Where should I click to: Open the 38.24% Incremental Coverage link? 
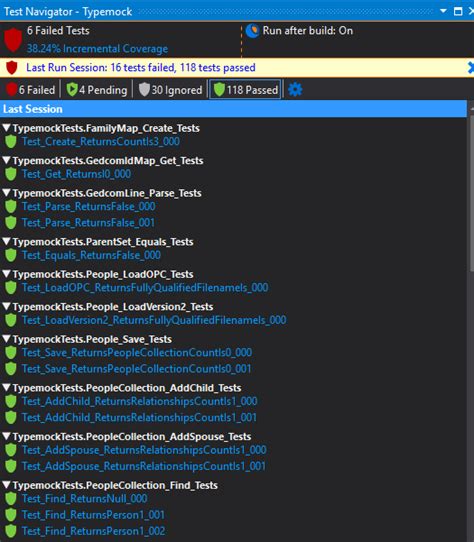97,49
